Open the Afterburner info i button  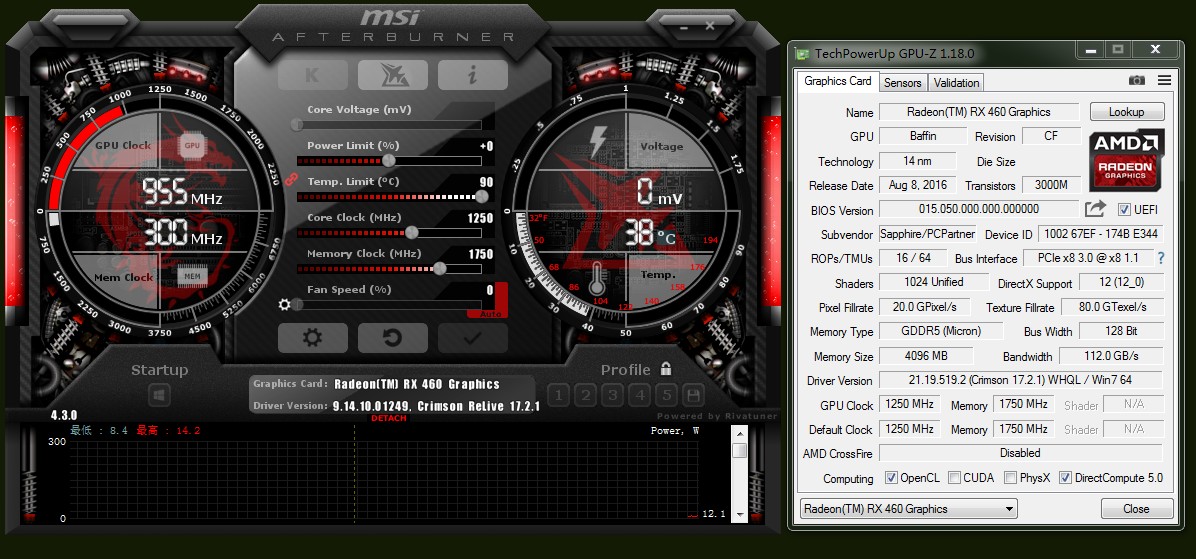point(473,75)
